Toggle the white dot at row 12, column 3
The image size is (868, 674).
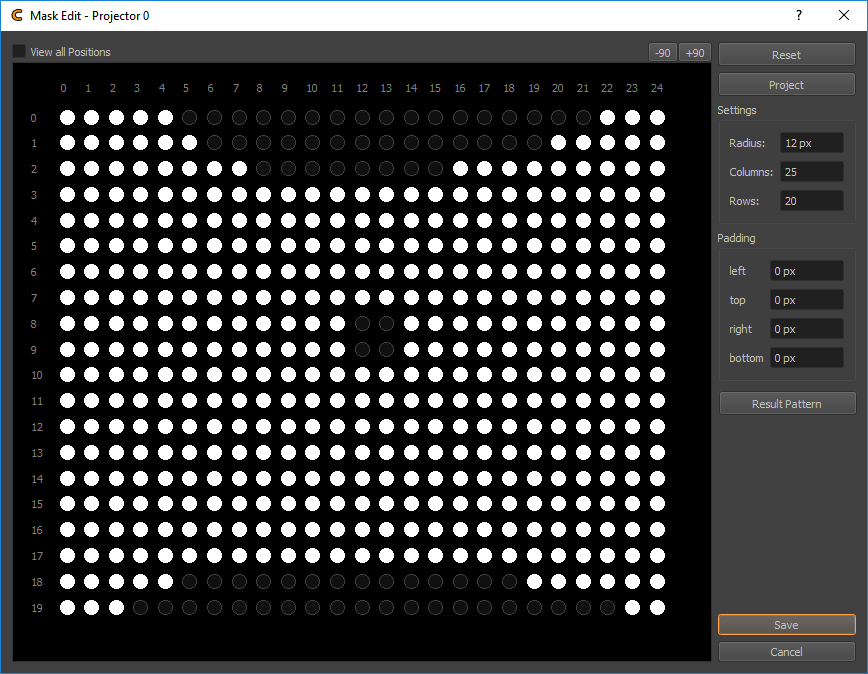point(141,427)
